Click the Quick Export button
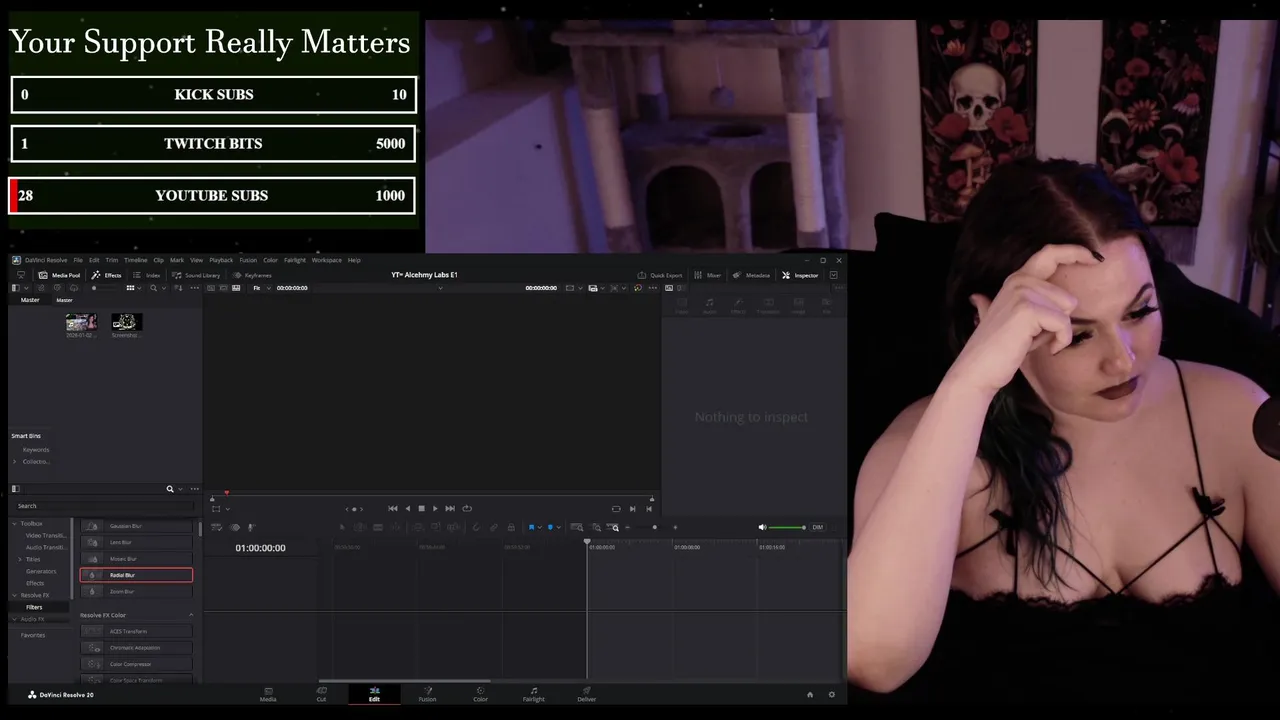1280x720 pixels. pos(660,275)
